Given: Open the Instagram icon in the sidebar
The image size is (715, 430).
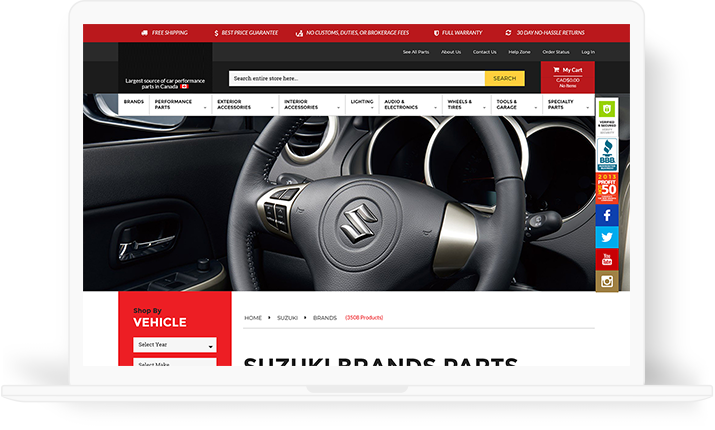Looking at the screenshot, I should click(x=607, y=281).
